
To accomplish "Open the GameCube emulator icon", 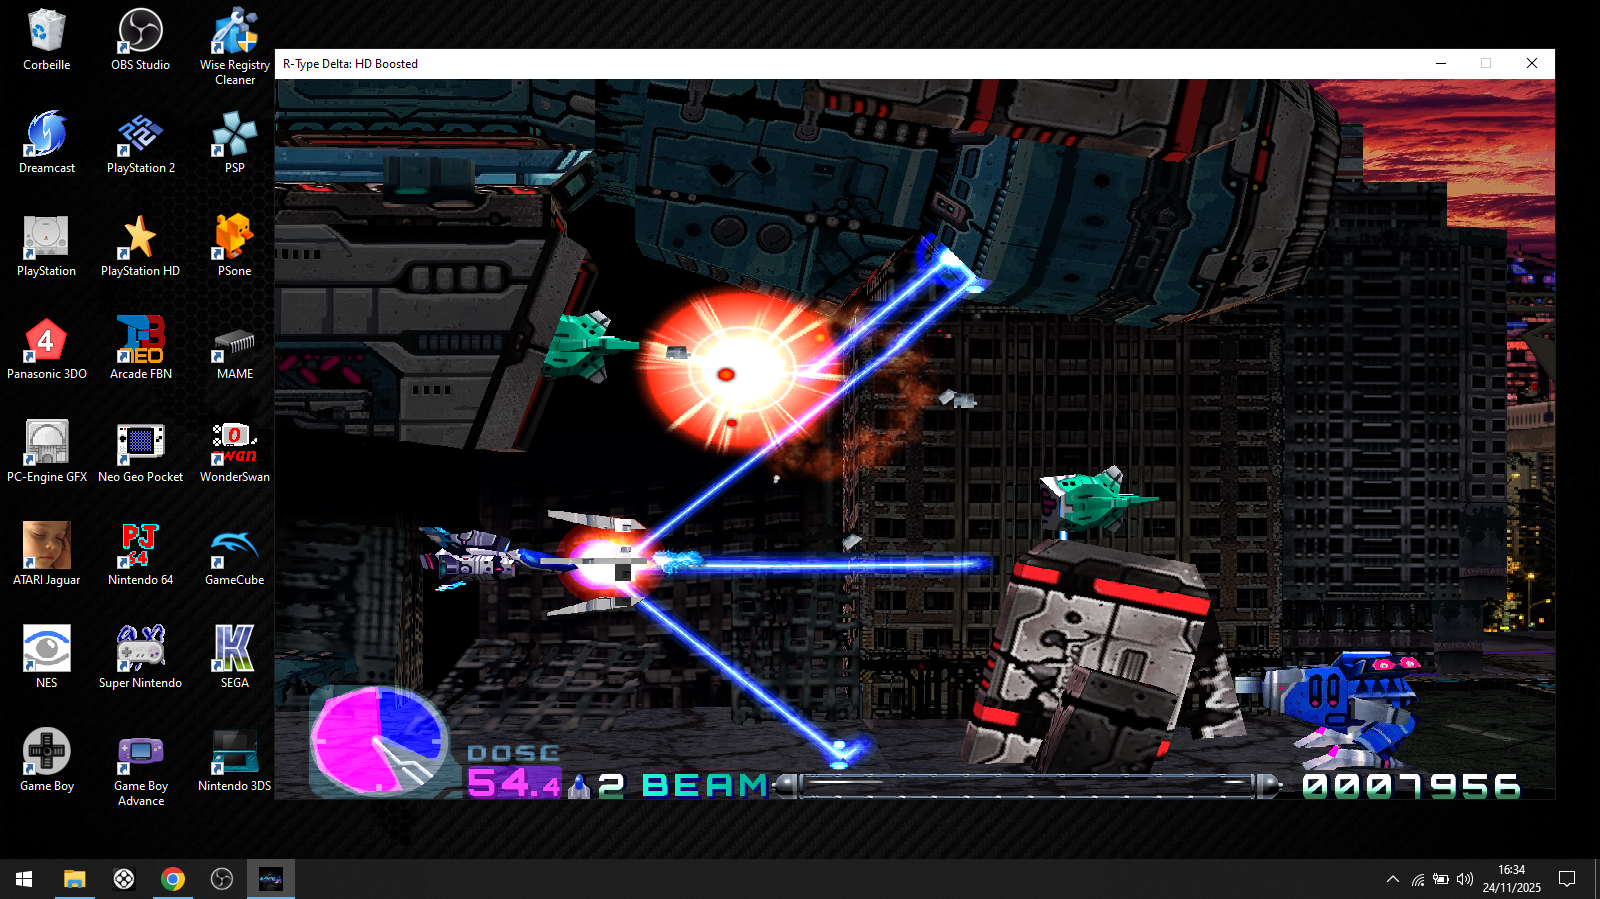I will pos(234,554).
